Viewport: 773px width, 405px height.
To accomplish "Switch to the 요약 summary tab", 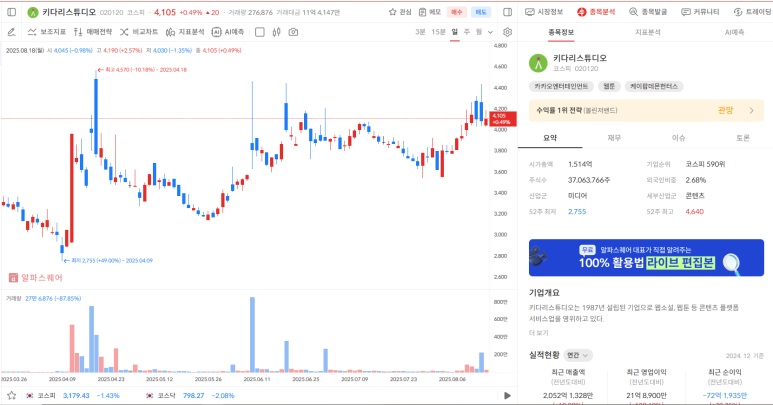I will point(550,138).
